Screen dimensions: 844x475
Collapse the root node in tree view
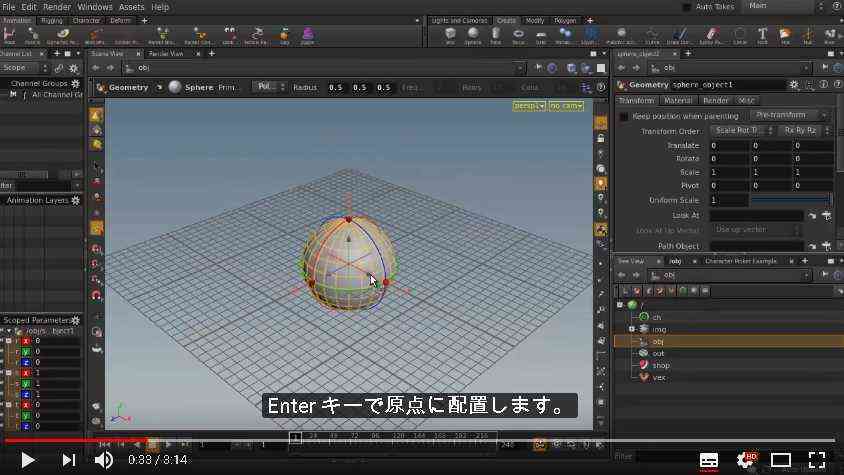click(x=620, y=305)
